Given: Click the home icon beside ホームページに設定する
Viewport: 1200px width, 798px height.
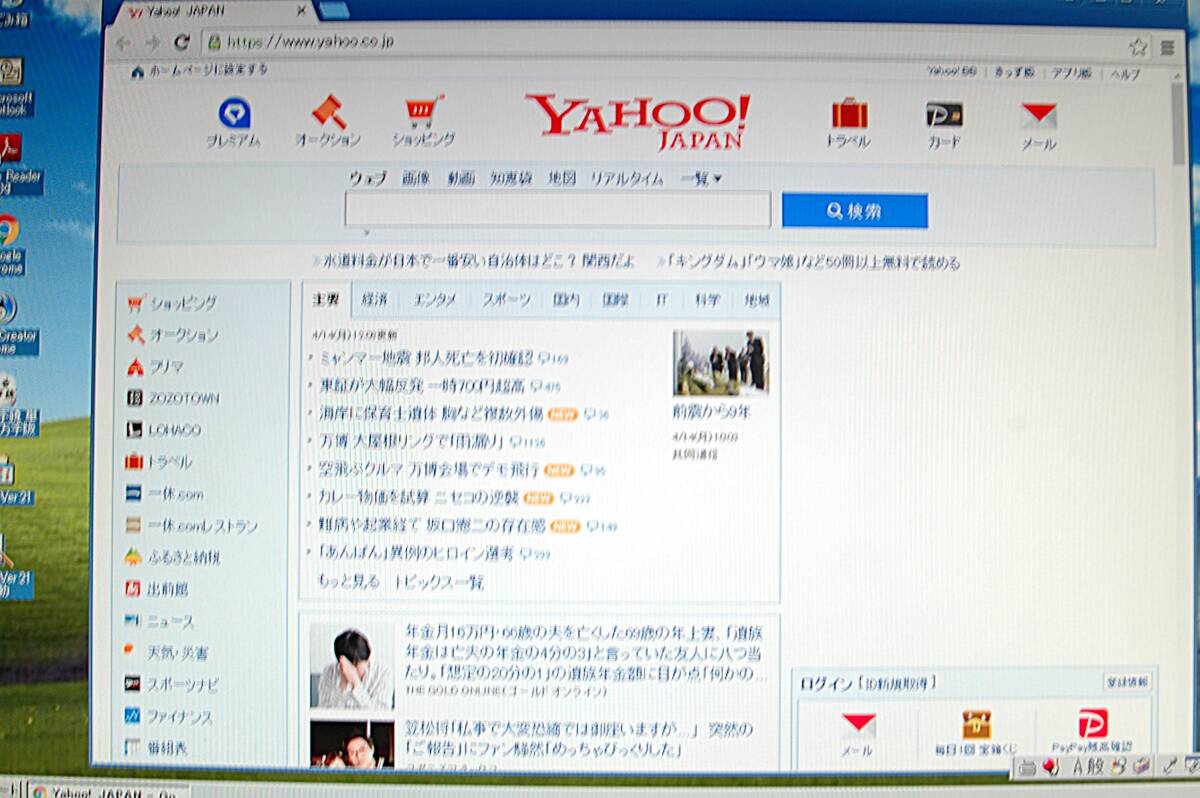Looking at the screenshot, I should 138,71.
